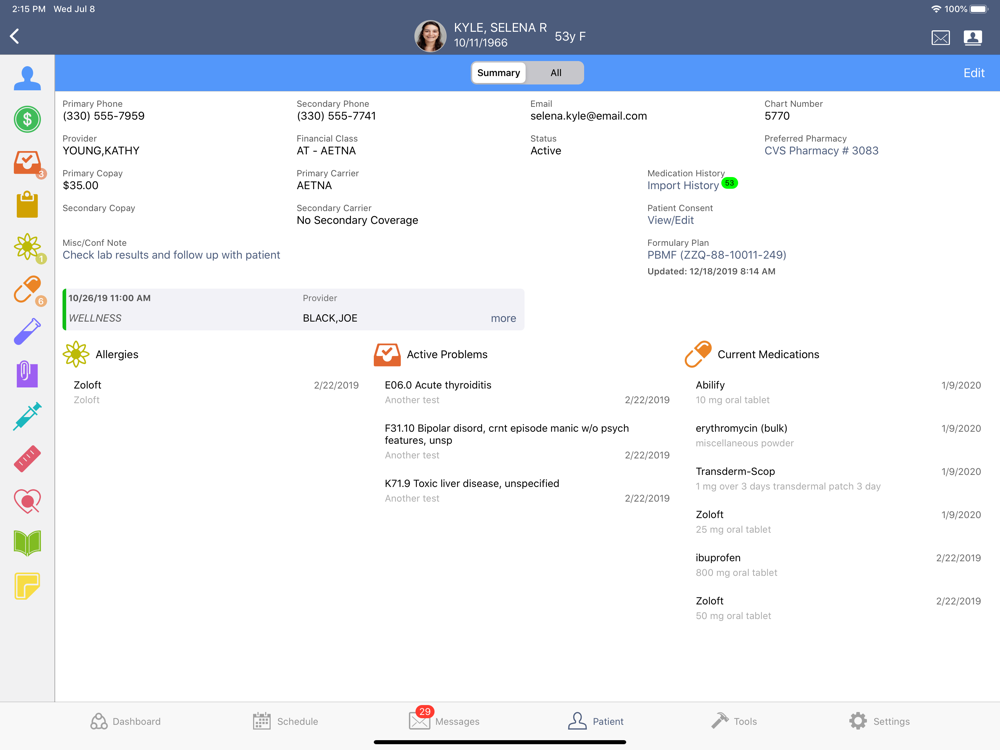Open the CVS Pharmacy # 3083 link
The height and width of the screenshot is (750, 1000).
pos(821,151)
